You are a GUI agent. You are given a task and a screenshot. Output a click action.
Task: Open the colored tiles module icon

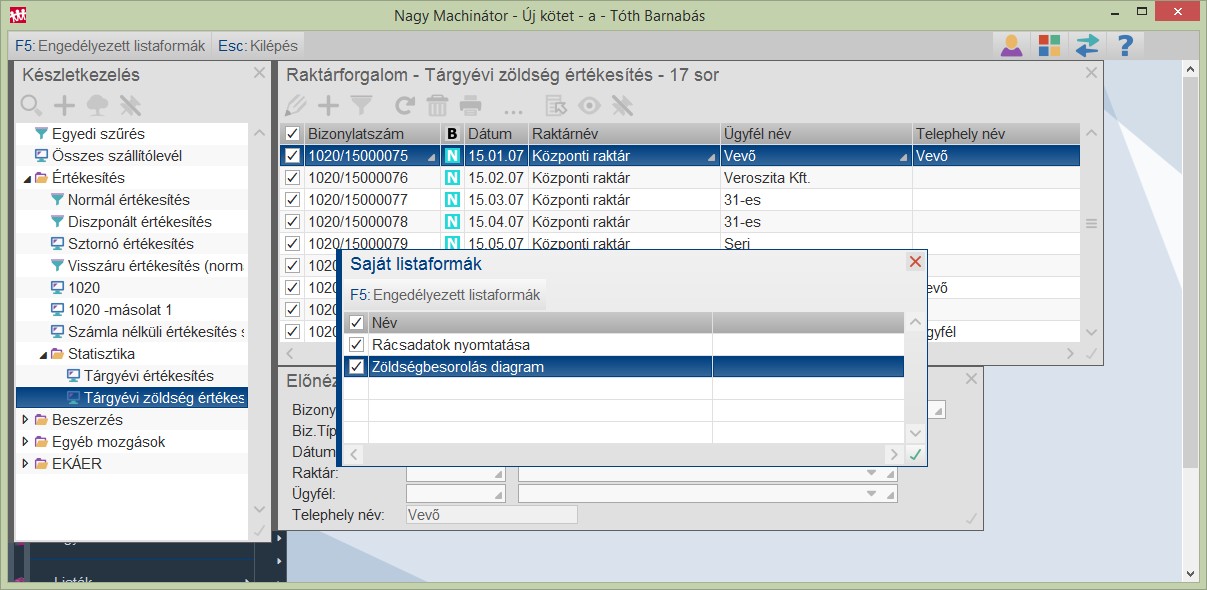point(1049,45)
